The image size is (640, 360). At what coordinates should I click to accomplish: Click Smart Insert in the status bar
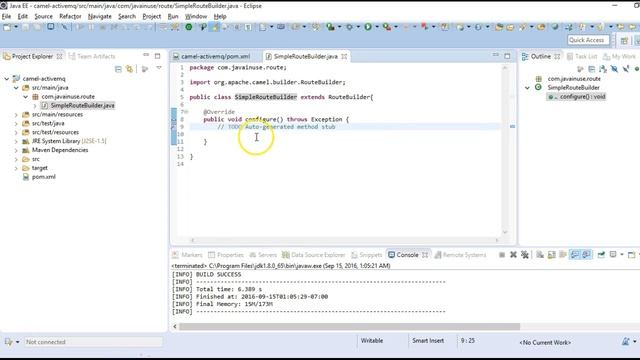[428, 340]
